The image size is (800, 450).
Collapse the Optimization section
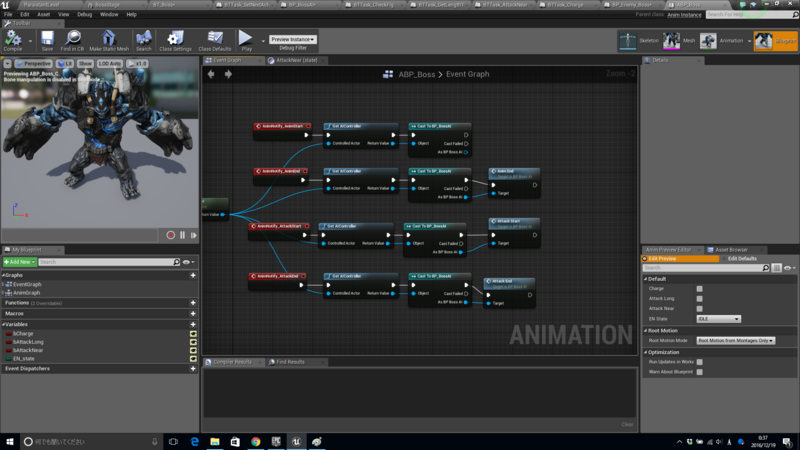[645, 353]
